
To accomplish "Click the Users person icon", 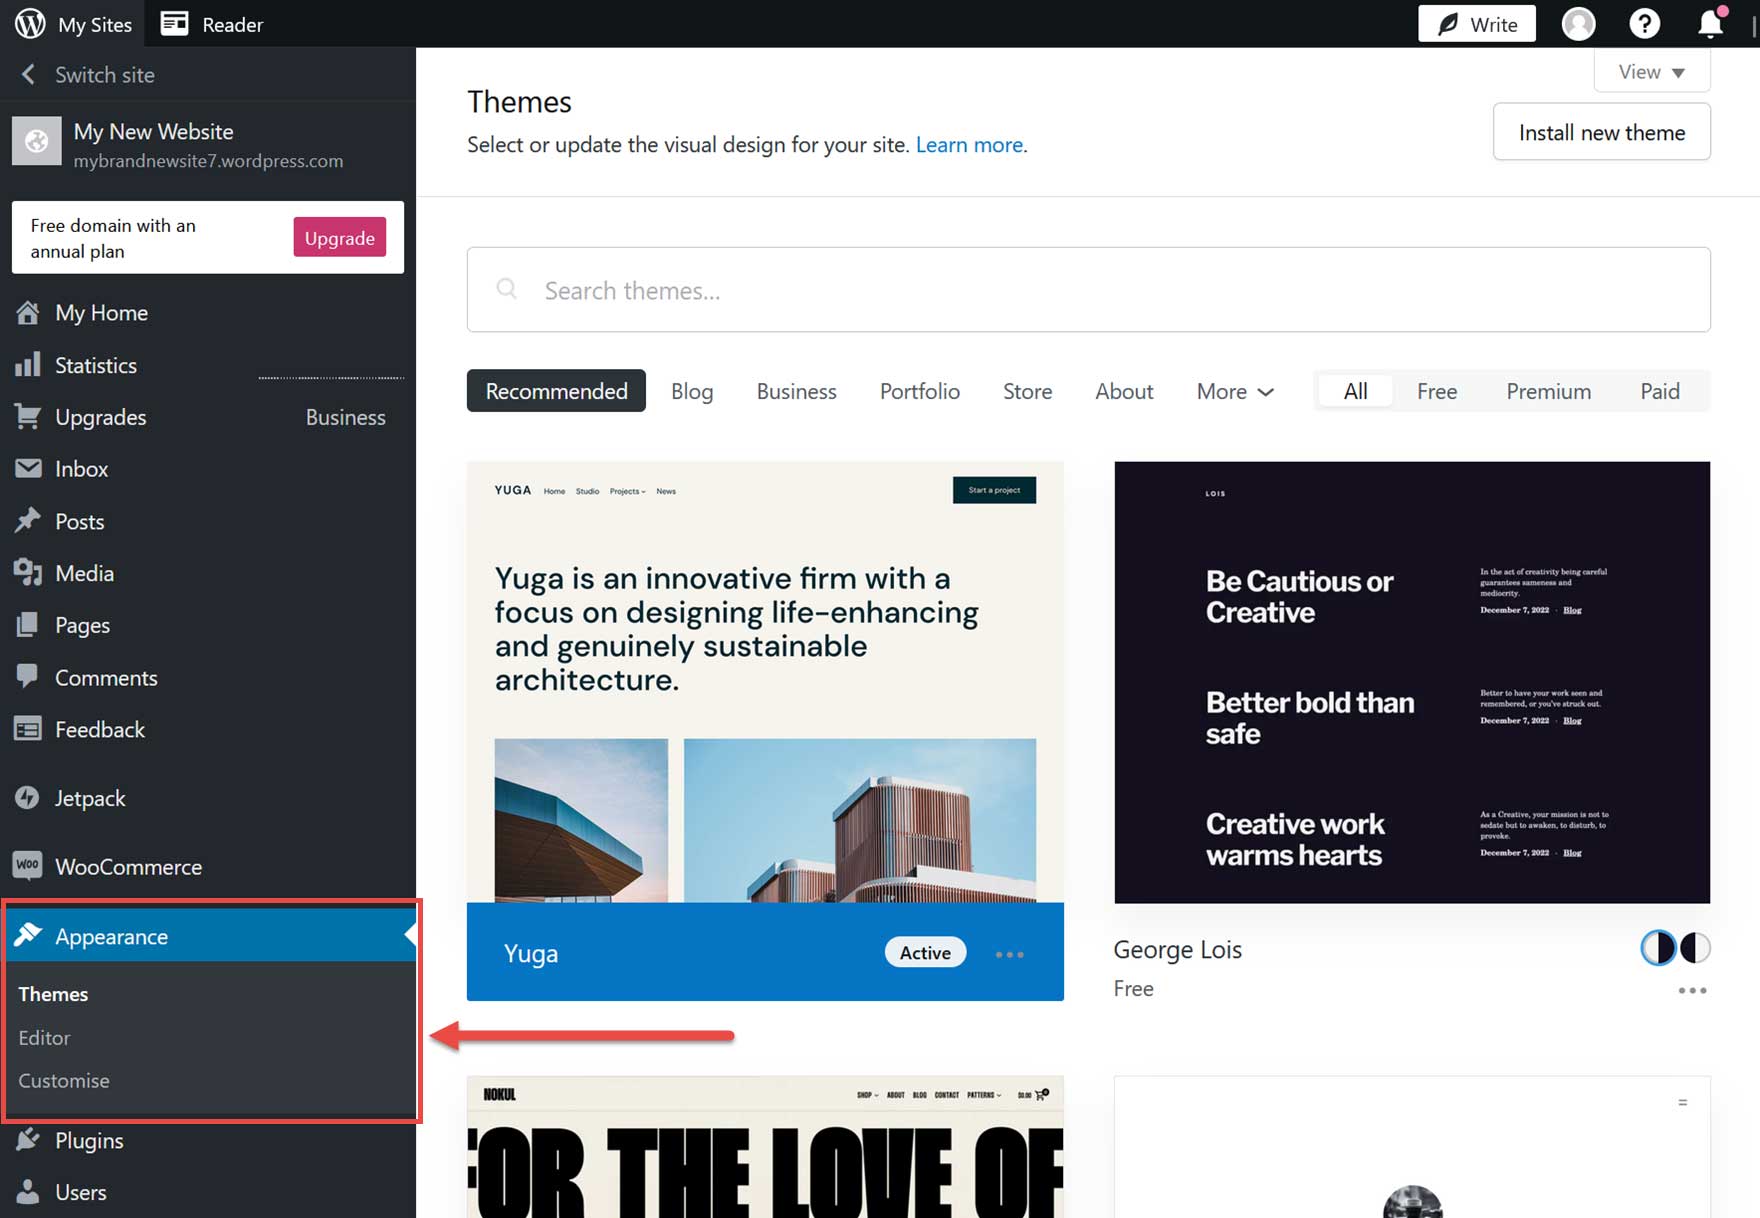I will tap(28, 1191).
